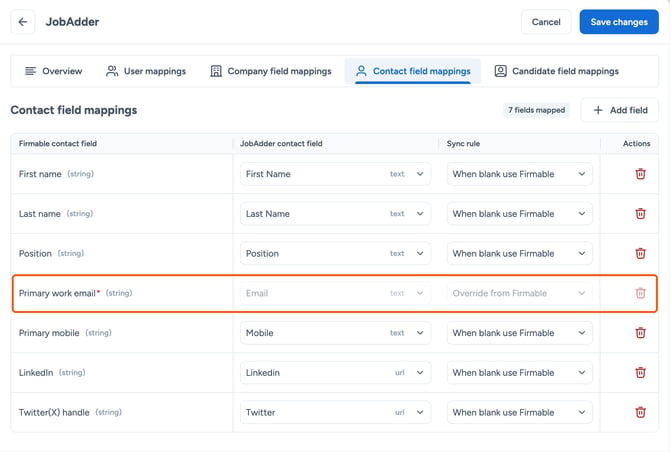Expand the sync rule dropdown for Position

click(x=520, y=253)
